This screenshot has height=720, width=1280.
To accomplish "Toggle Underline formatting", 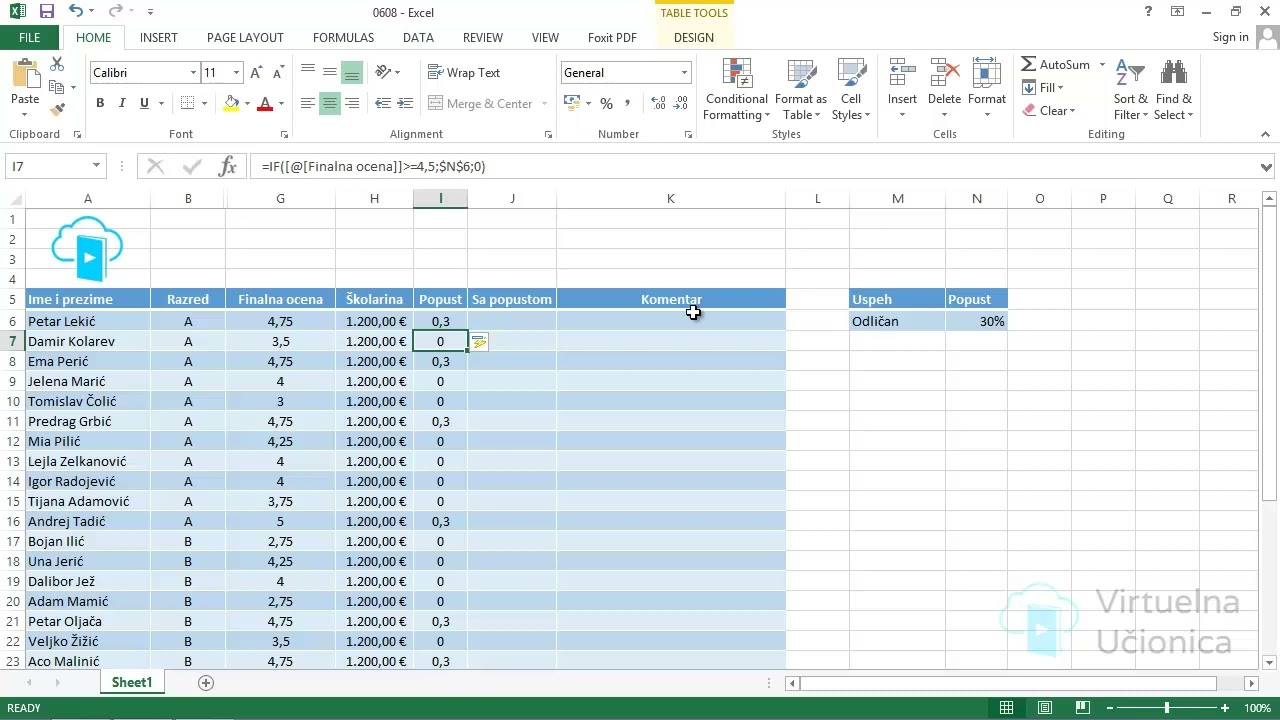I will click(x=144, y=104).
